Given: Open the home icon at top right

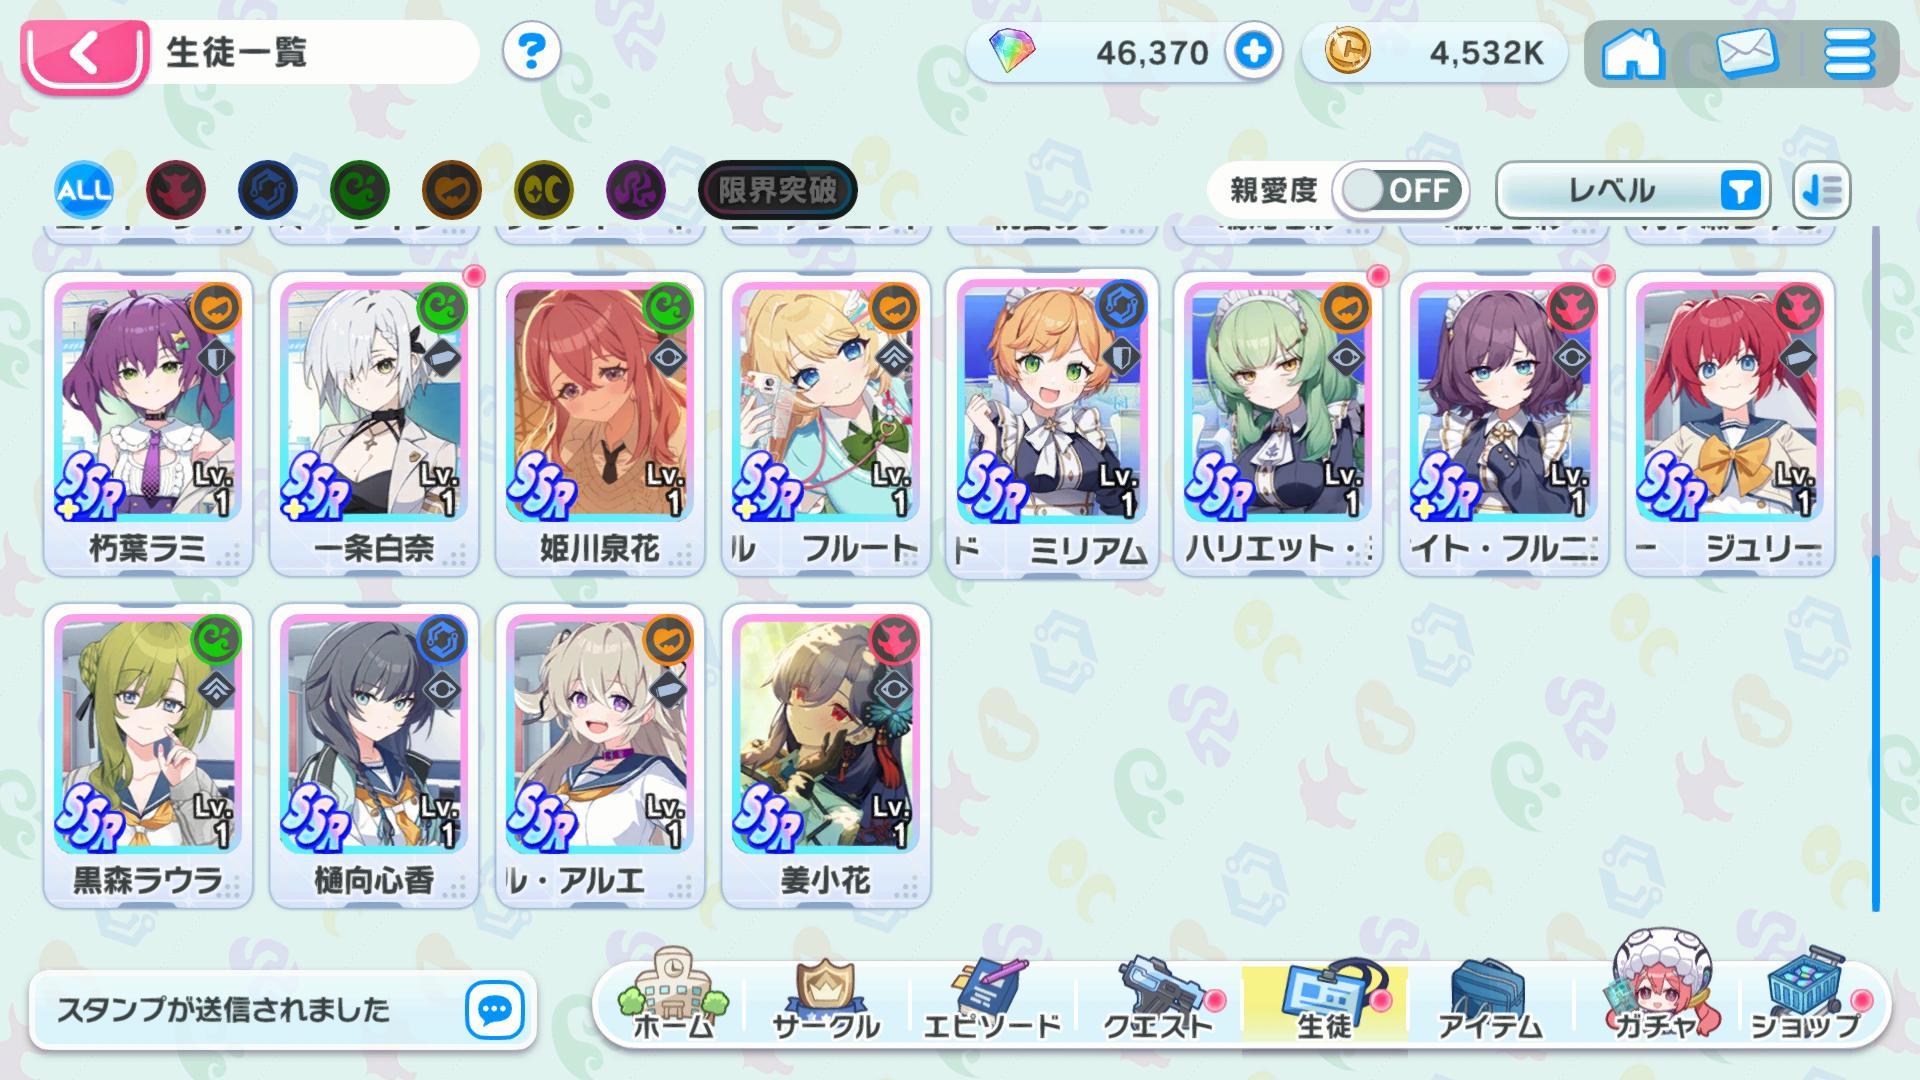Looking at the screenshot, I should [1632, 53].
